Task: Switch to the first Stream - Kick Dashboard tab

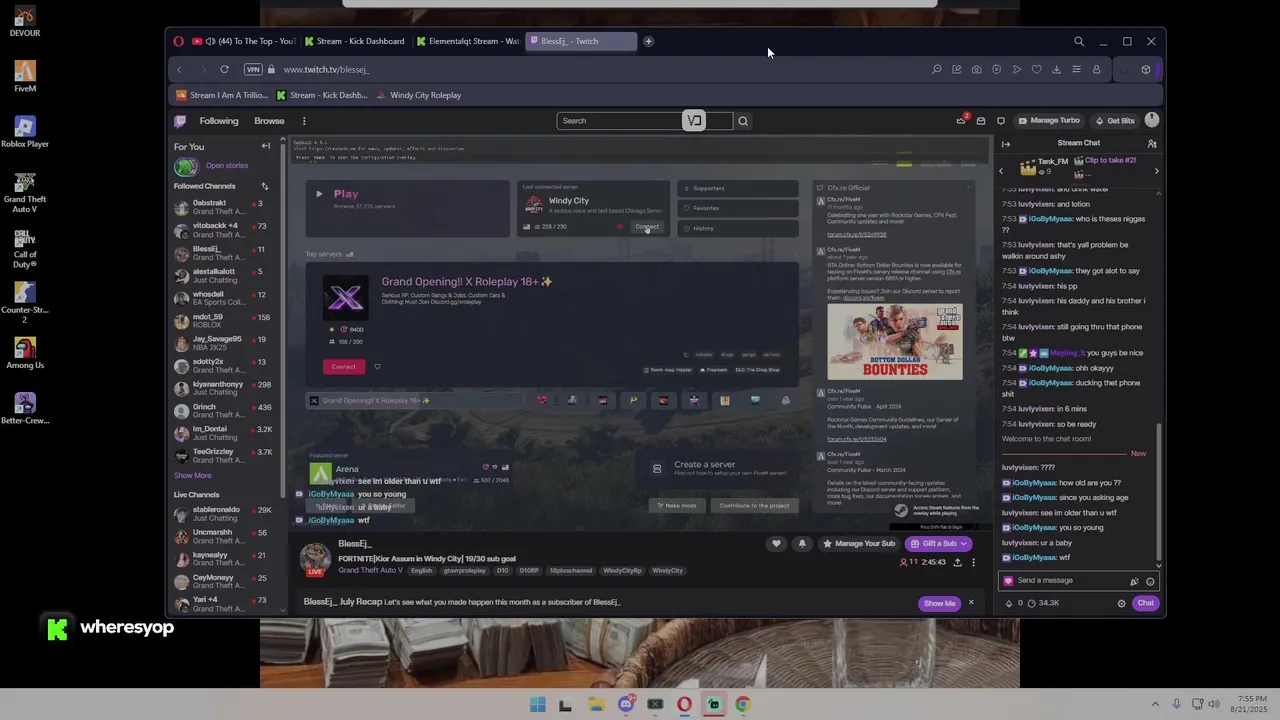Action: tap(356, 41)
